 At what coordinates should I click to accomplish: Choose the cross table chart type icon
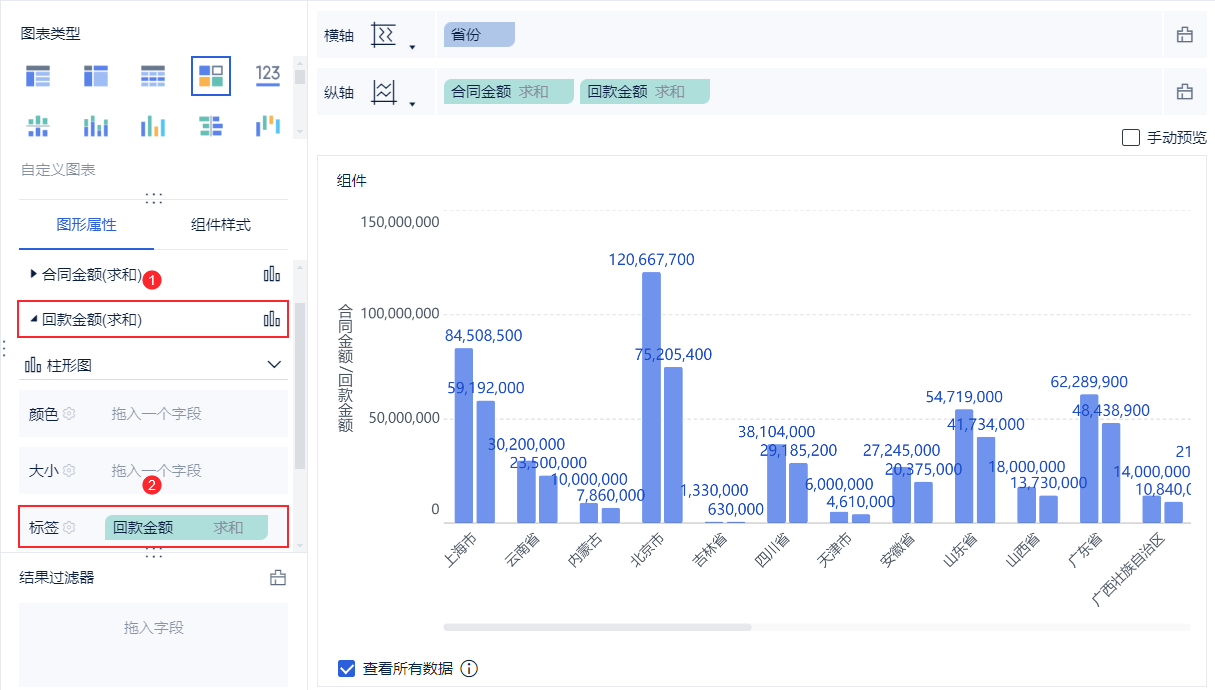click(x=96, y=75)
